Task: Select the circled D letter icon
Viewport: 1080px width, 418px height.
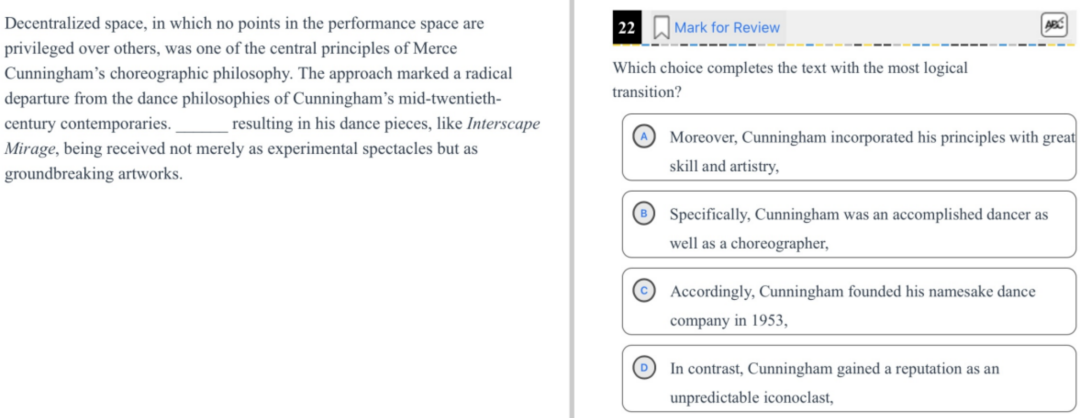Action: pyautogui.click(x=645, y=368)
